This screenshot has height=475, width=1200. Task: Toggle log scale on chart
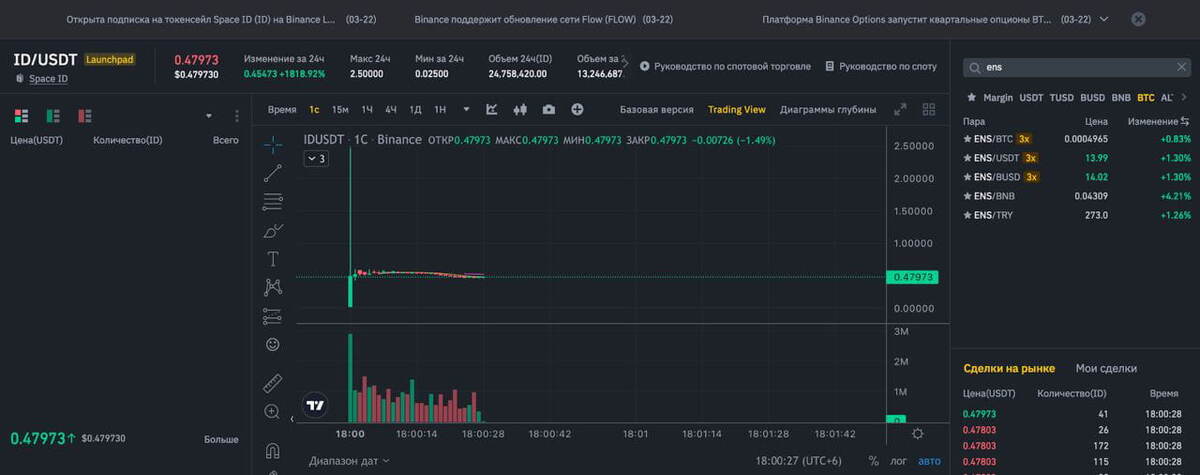[x=899, y=461]
